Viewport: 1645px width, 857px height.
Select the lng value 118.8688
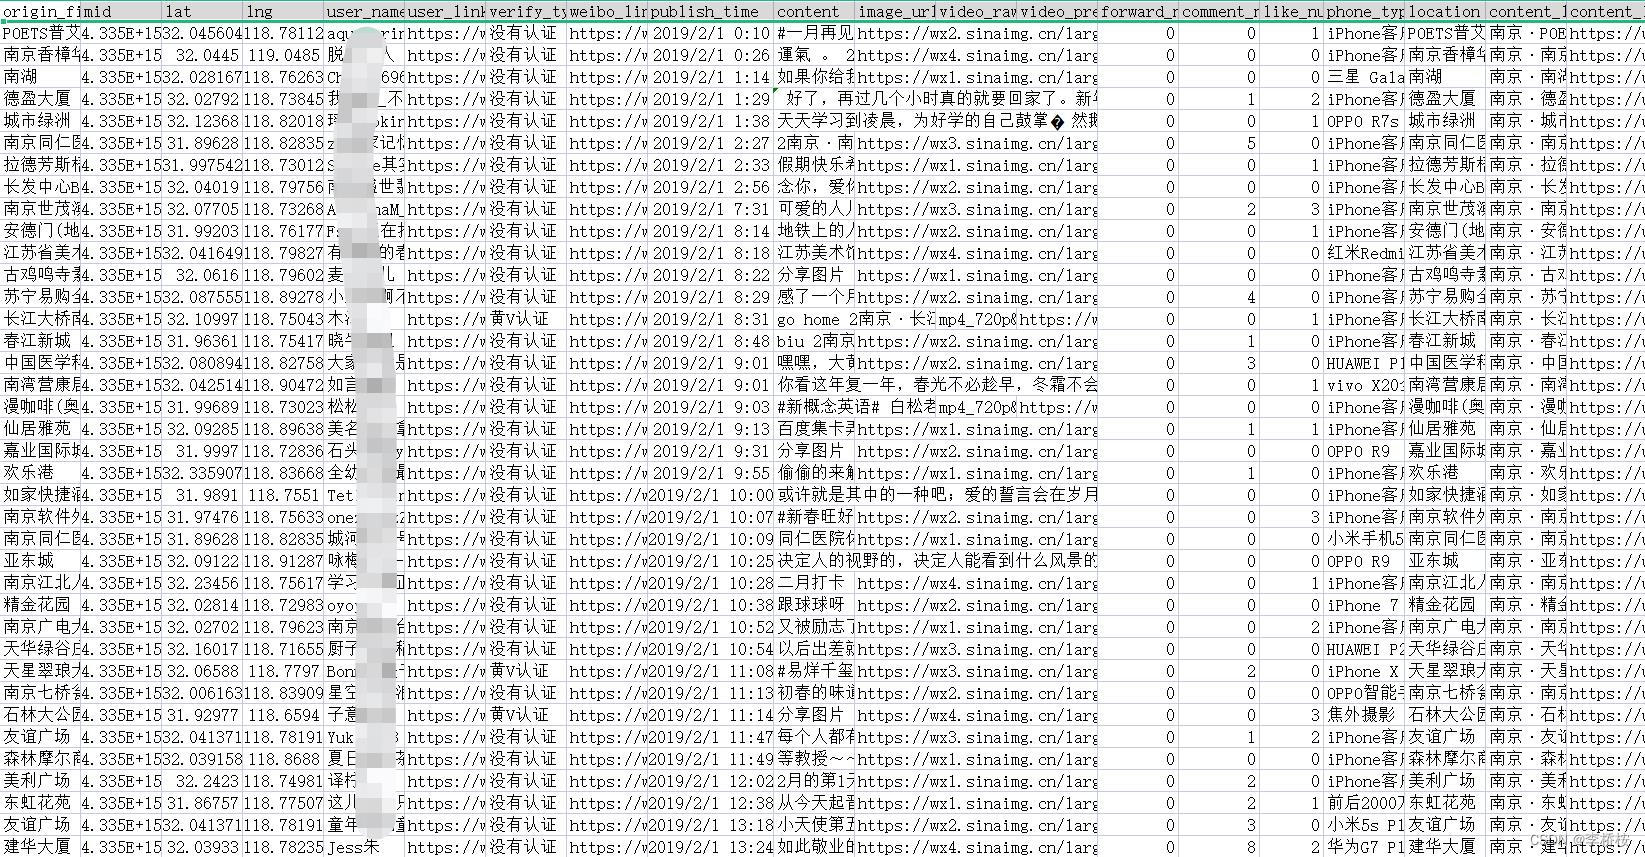pos(283,759)
